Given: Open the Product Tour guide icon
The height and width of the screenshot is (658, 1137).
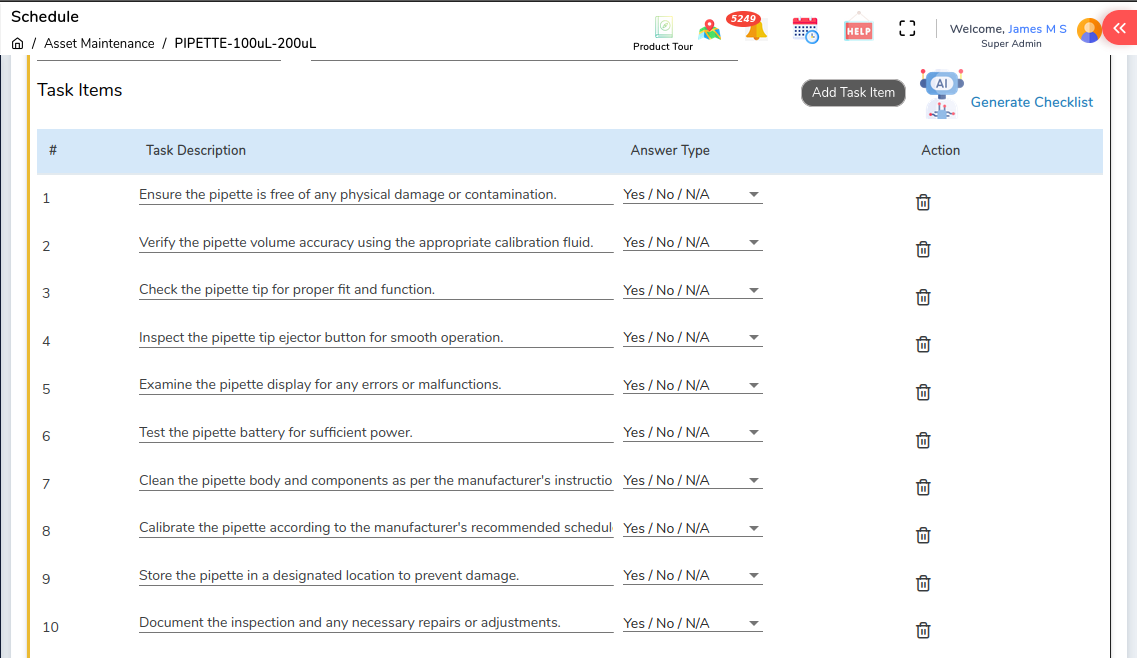Looking at the screenshot, I should tap(663, 28).
